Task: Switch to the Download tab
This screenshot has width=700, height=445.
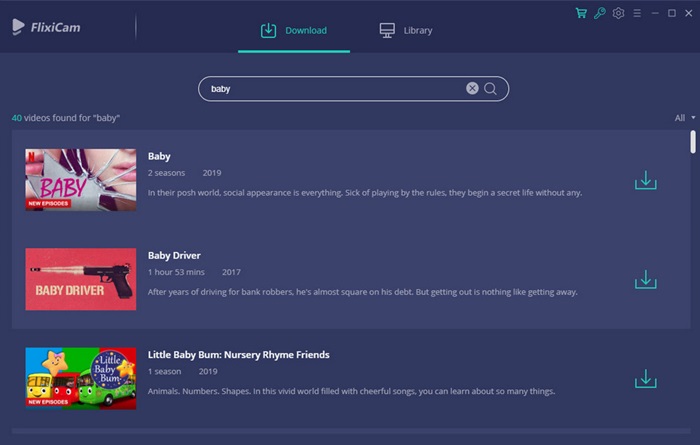Action: click(294, 30)
